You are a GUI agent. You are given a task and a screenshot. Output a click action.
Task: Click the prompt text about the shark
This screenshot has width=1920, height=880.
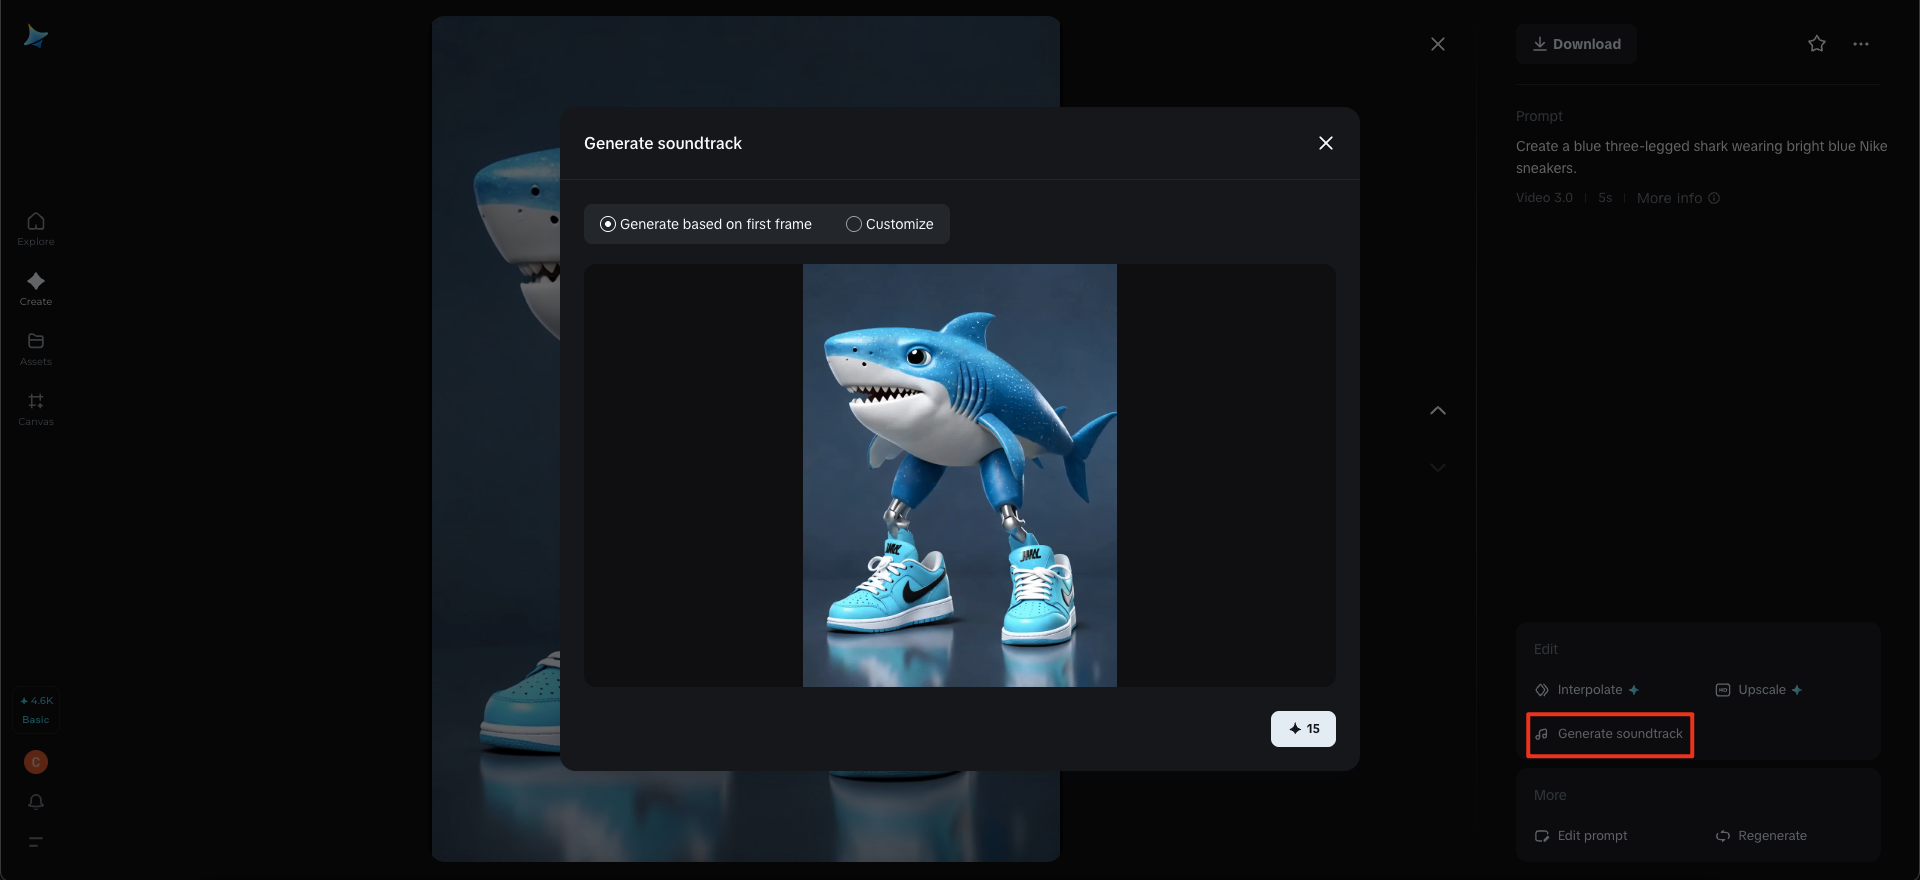1701,157
